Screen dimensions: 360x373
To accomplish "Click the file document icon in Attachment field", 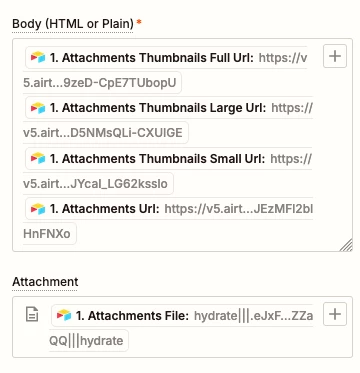I will pyautogui.click(x=32, y=315).
